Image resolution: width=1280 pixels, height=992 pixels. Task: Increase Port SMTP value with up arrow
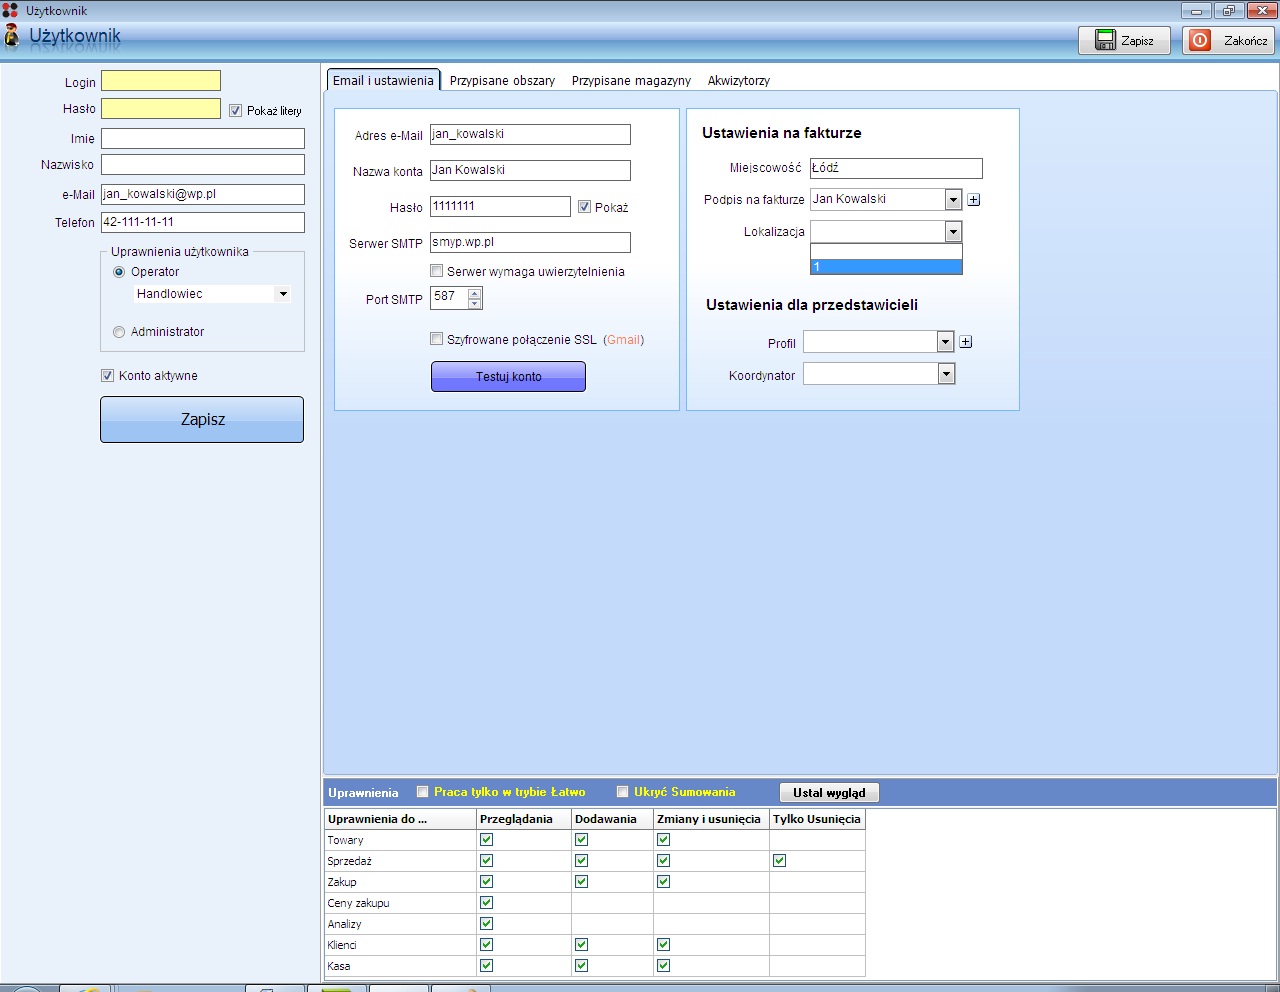click(x=475, y=293)
